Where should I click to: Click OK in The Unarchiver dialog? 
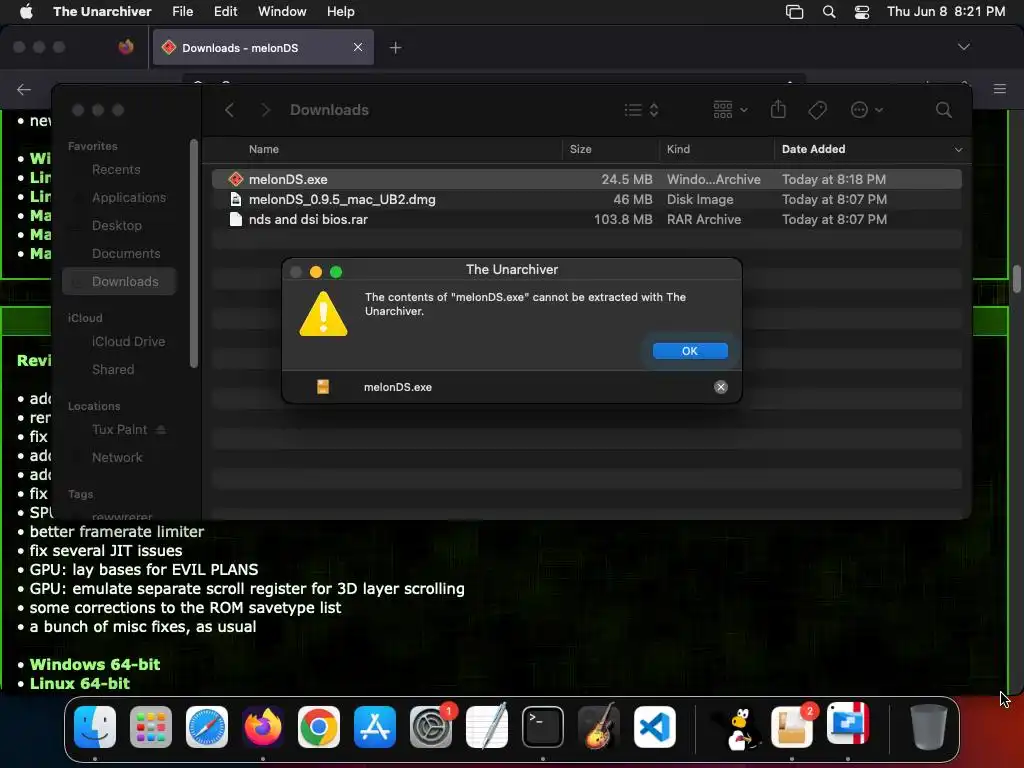tap(690, 351)
